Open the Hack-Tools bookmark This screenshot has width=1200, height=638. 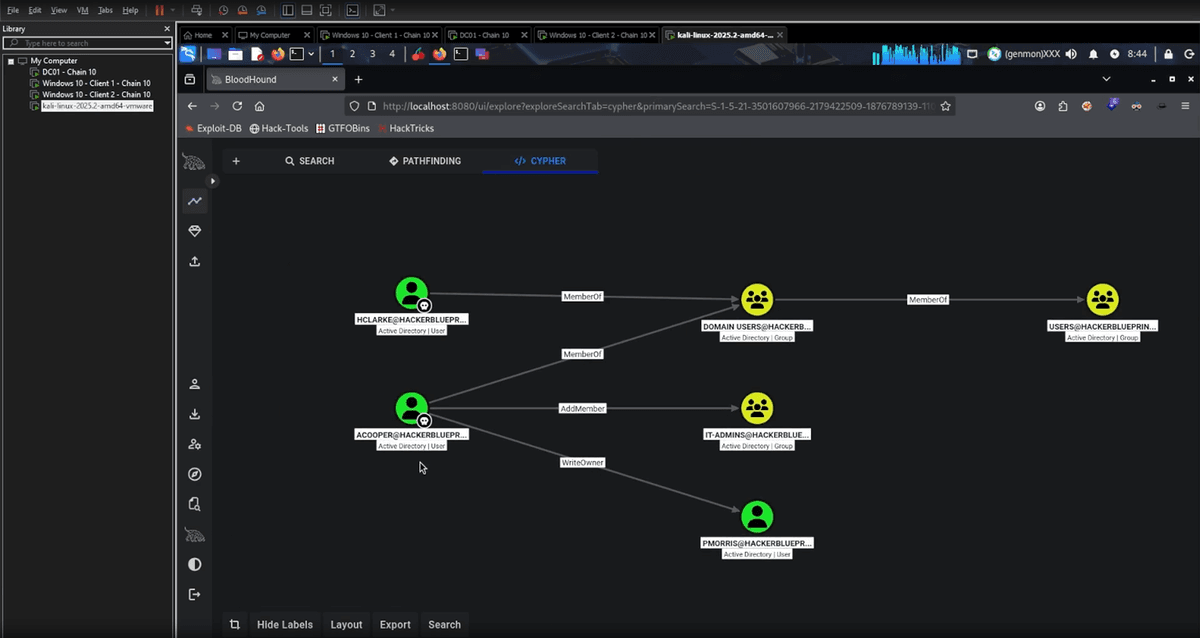(279, 128)
